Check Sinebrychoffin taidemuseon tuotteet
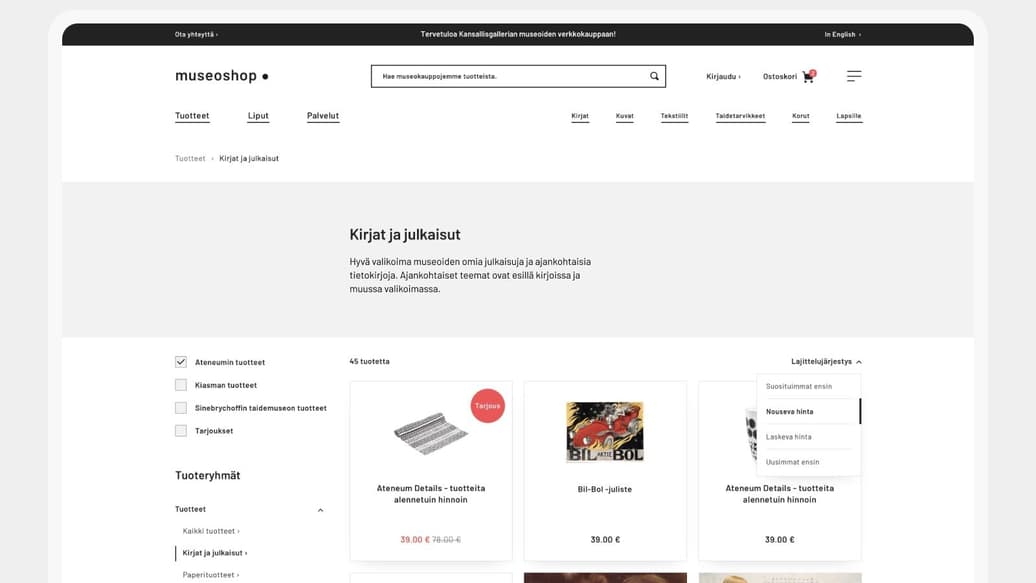This screenshot has width=1036, height=583. [180, 408]
